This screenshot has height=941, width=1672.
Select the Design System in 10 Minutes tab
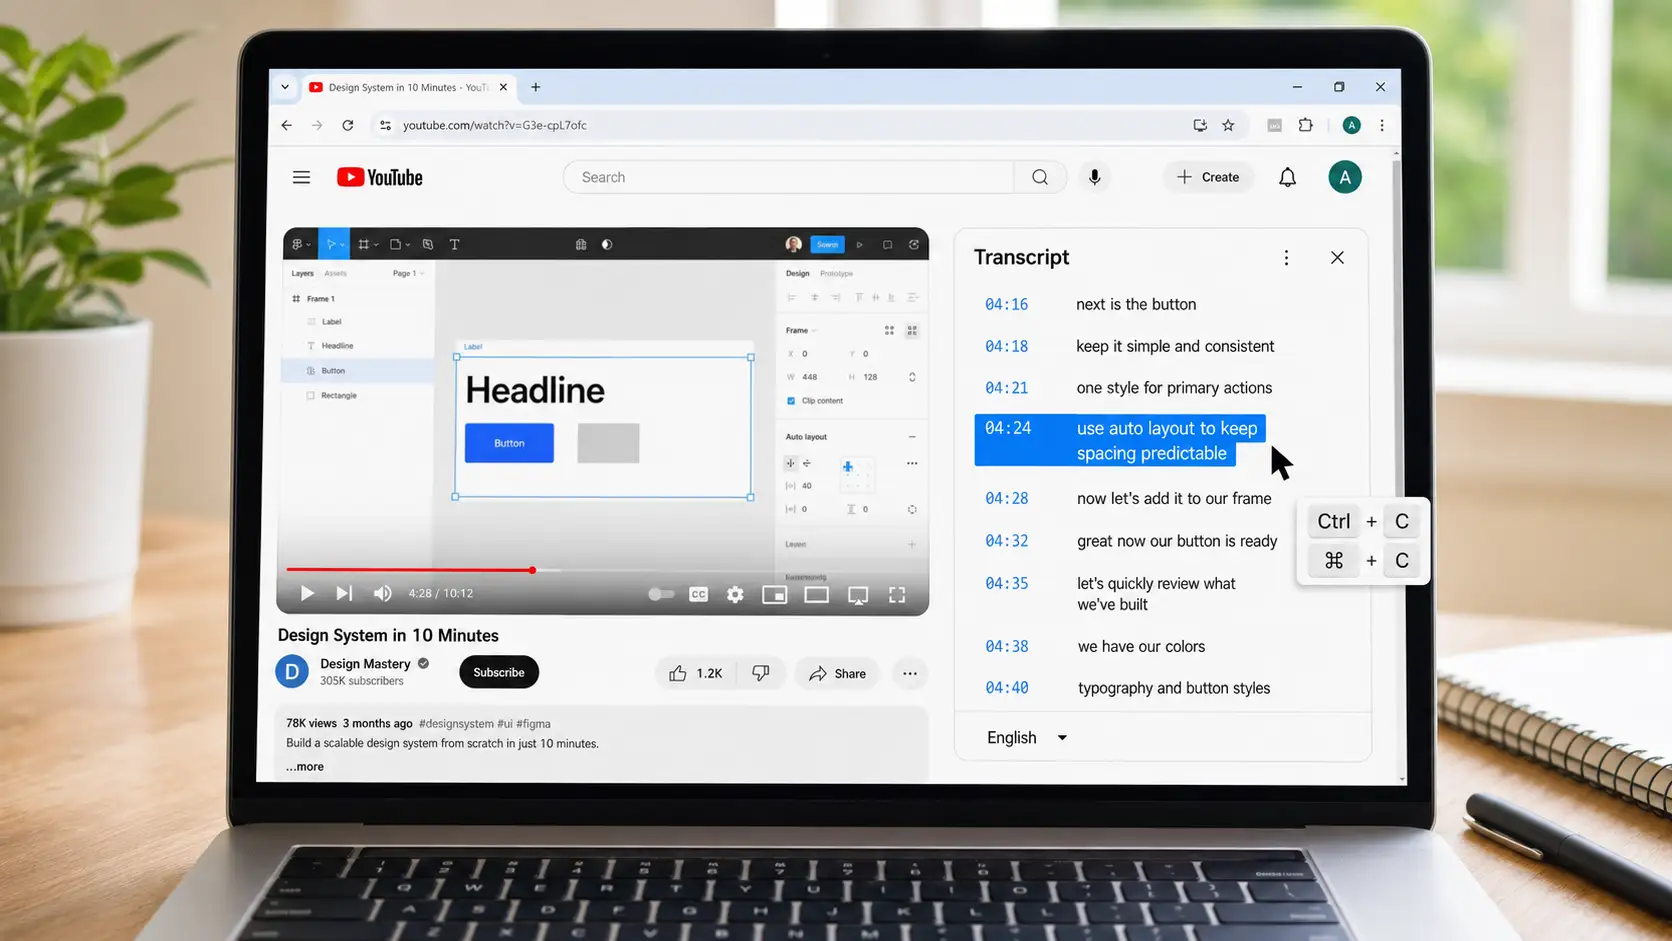tap(408, 87)
